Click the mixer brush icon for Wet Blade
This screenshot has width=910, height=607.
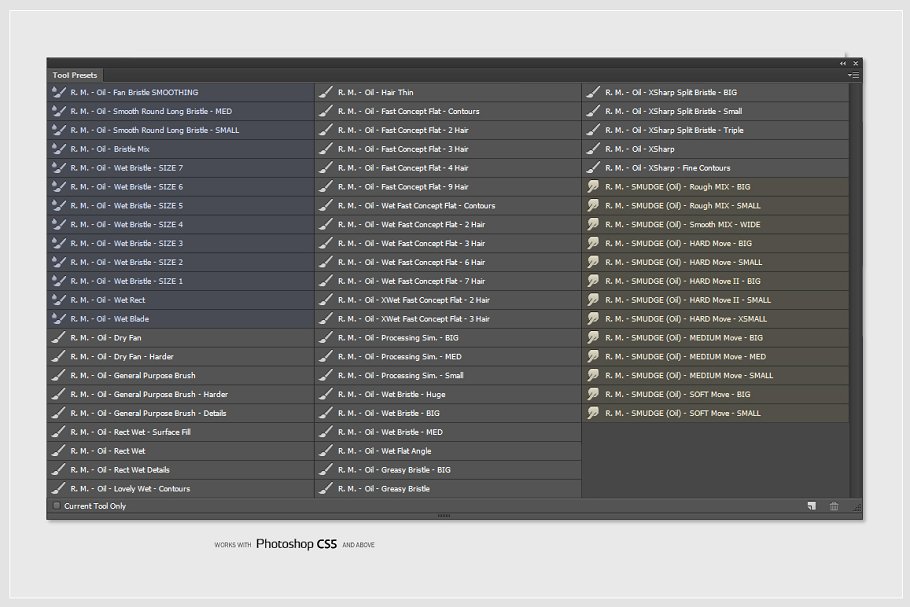click(58, 319)
